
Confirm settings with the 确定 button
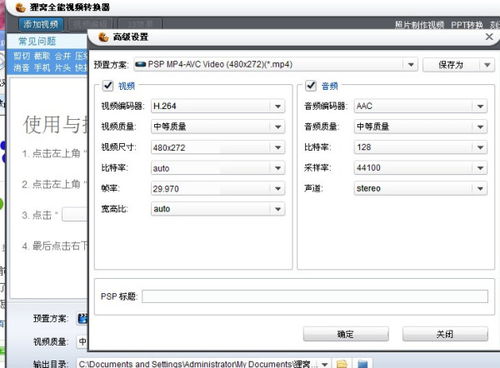pyautogui.click(x=346, y=334)
